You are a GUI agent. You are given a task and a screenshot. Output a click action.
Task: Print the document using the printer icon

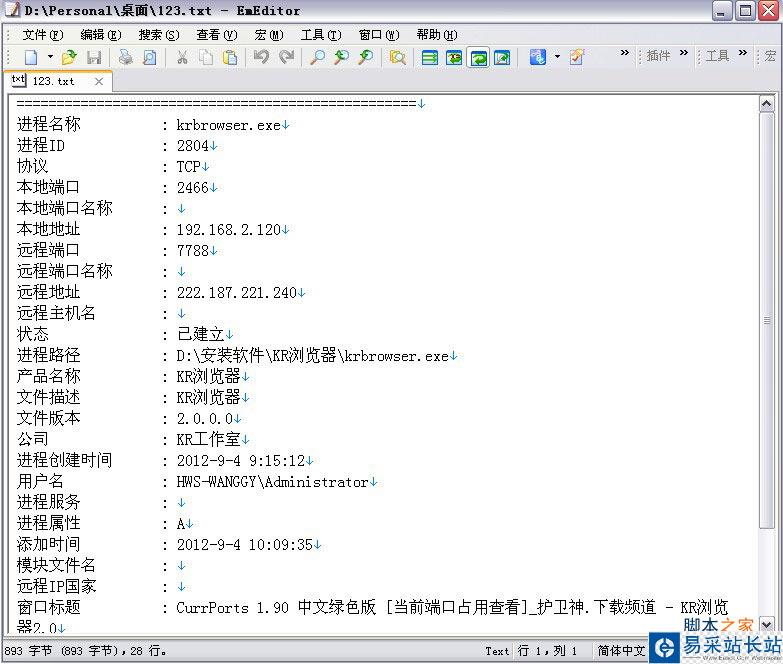click(x=125, y=57)
